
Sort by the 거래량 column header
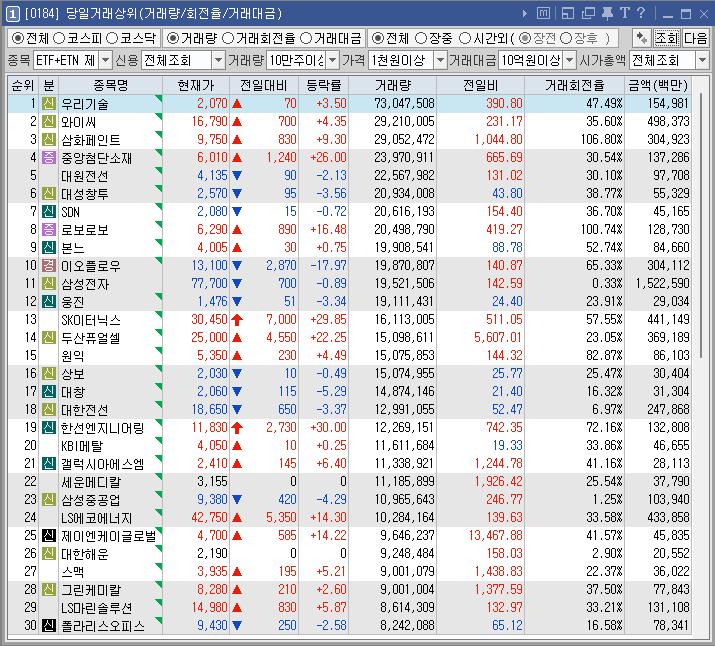pos(393,85)
